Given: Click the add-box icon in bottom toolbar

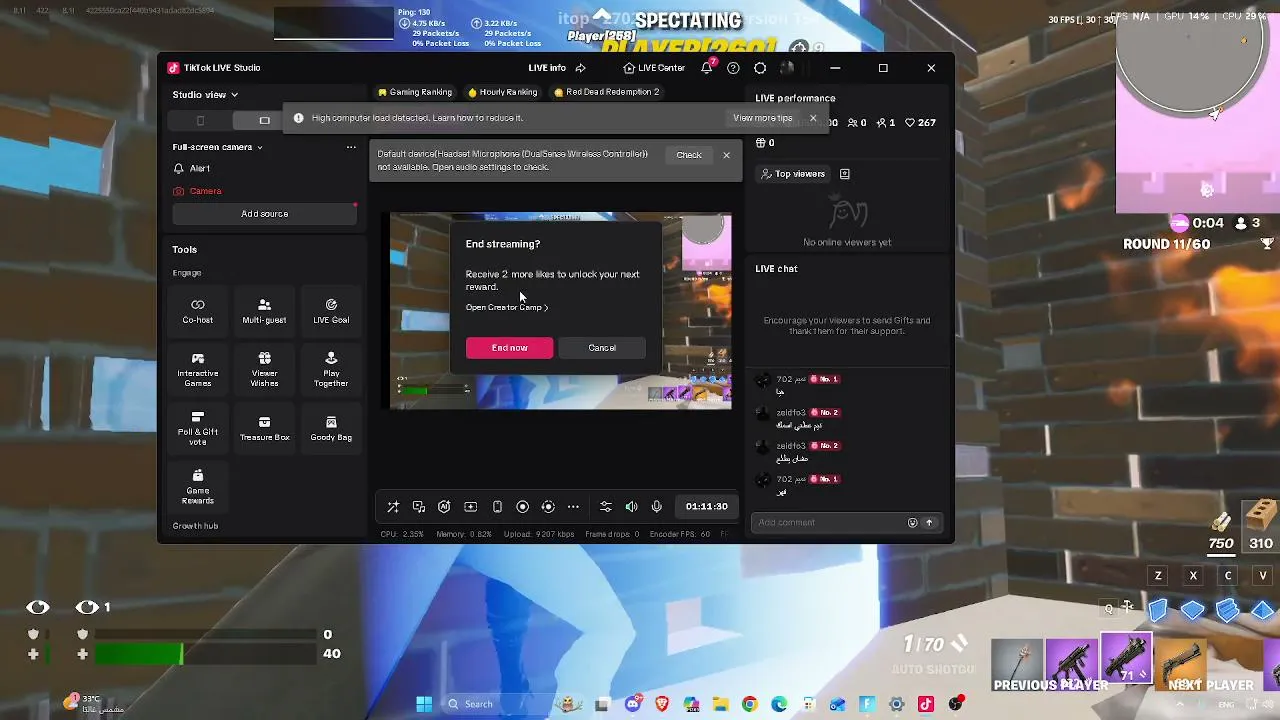Looking at the screenshot, I should (470, 507).
